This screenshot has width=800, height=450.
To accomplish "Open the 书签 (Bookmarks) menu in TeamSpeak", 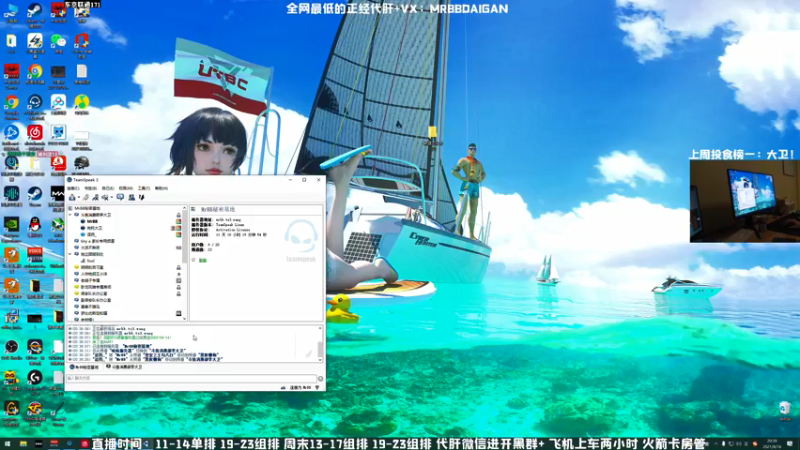I will click(x=91, y=188).
